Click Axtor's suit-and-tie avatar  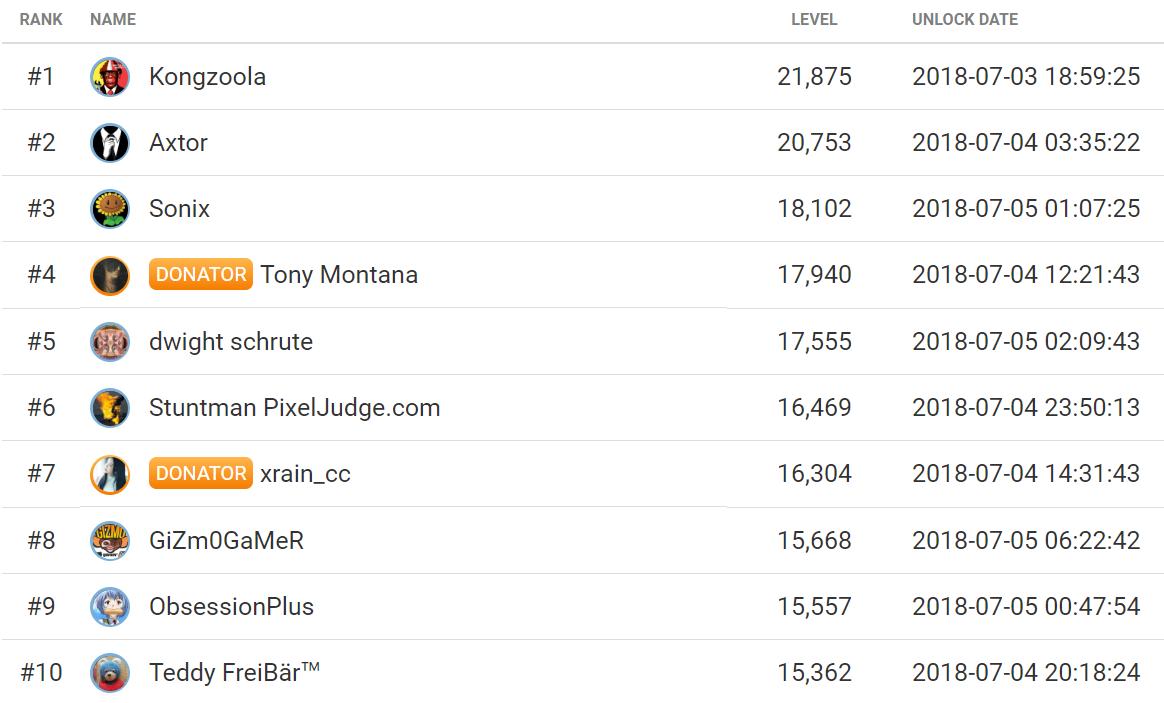(110, 143)
